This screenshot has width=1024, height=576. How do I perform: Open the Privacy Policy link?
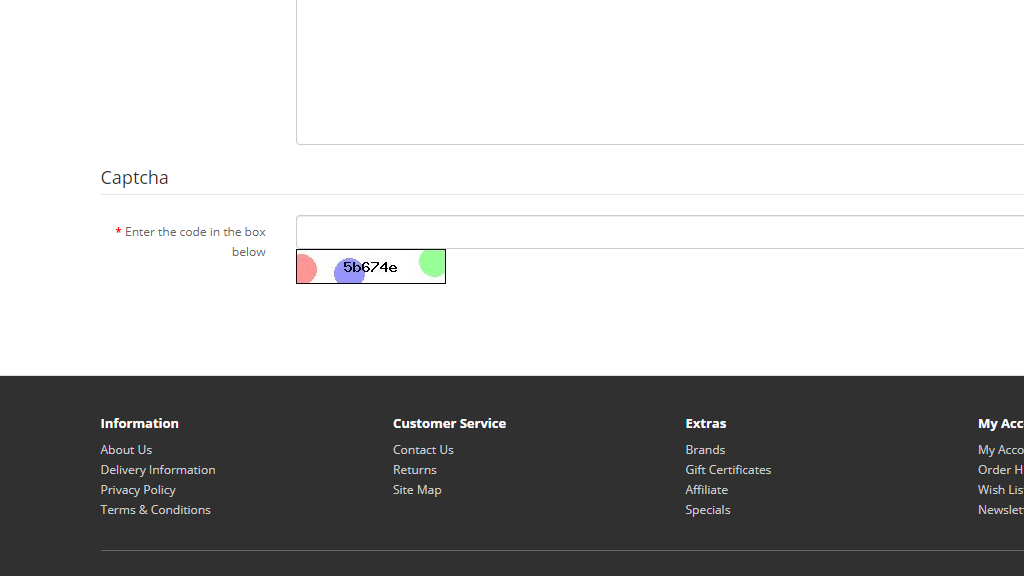coord(138,490)
